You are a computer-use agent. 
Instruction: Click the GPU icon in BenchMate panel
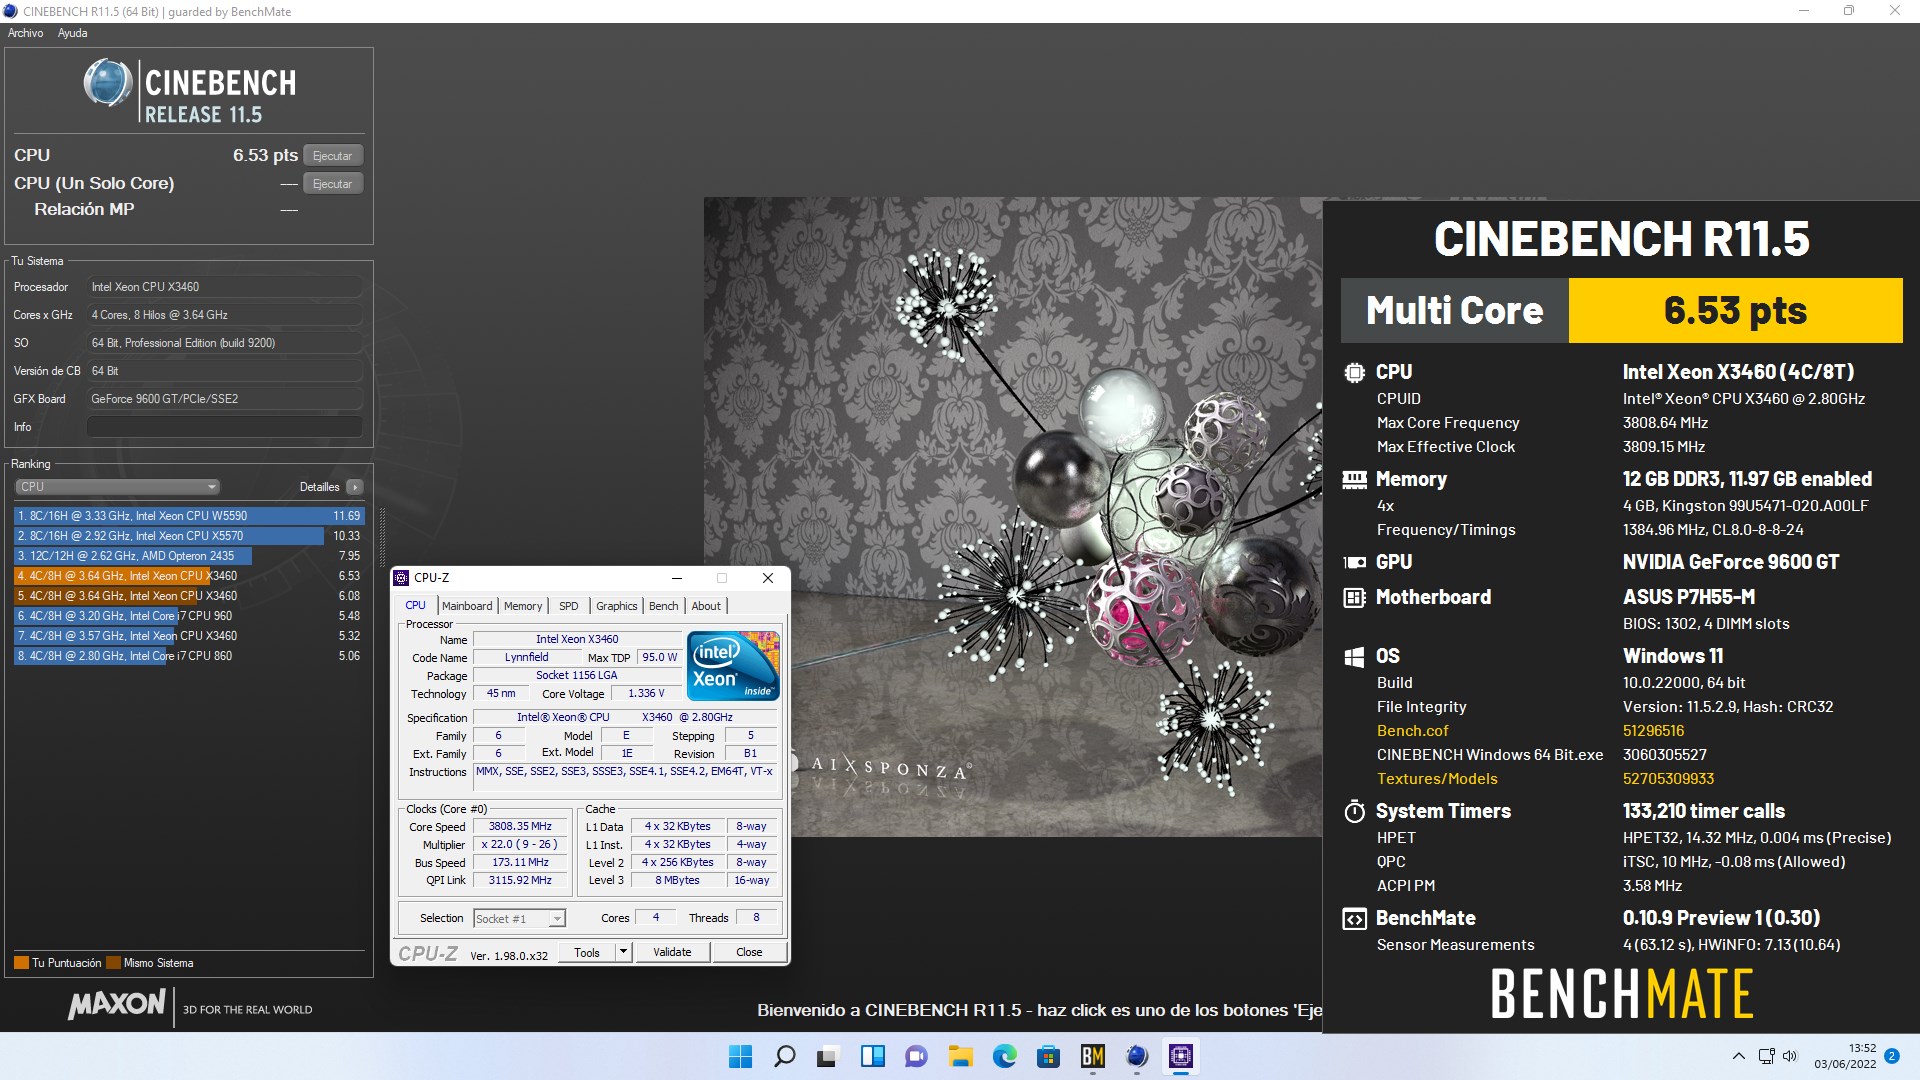point(1354,563)
